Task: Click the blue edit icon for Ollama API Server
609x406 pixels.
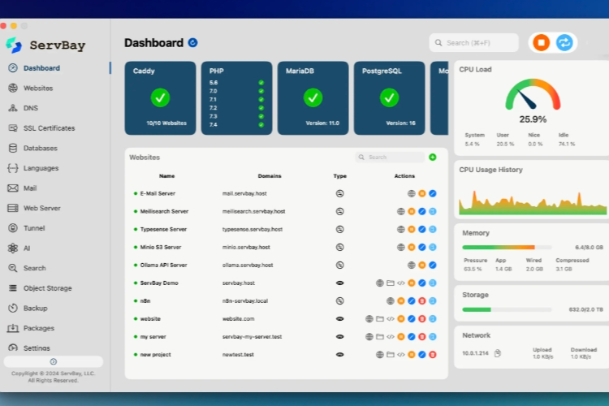Action: [x=432, y=265]
